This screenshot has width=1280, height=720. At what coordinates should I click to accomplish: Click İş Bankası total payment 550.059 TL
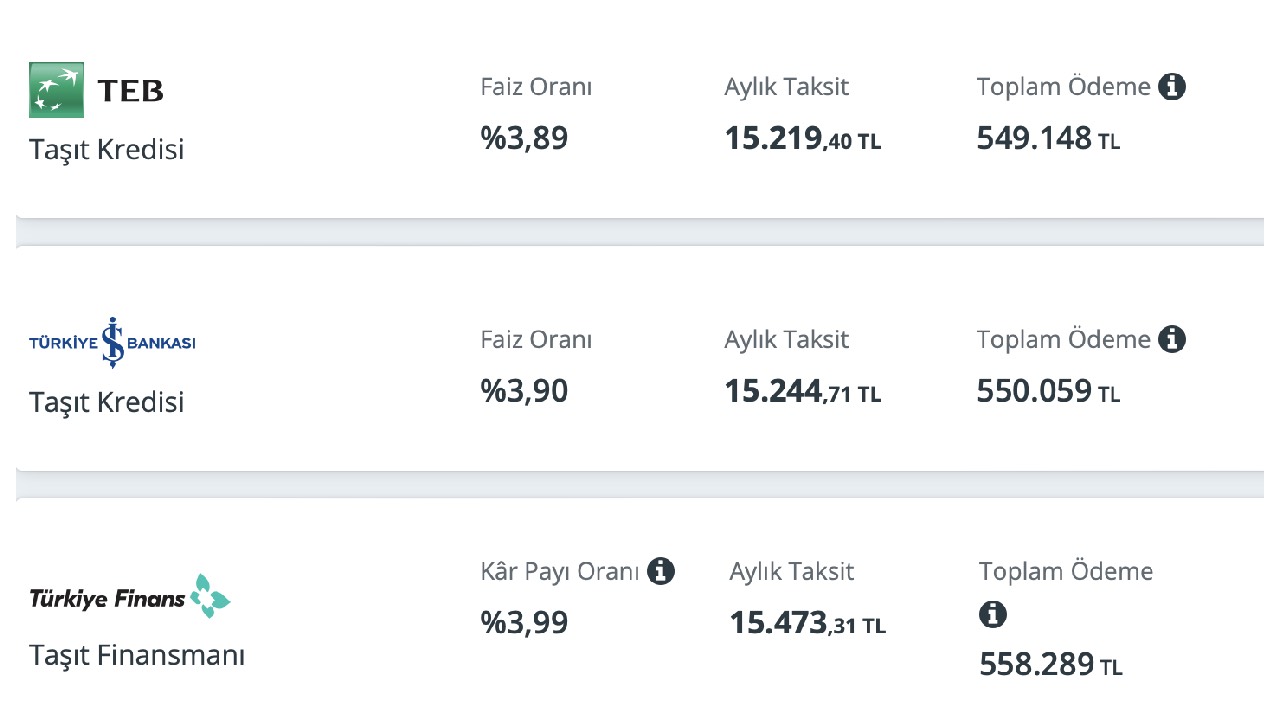[1048, 392]
